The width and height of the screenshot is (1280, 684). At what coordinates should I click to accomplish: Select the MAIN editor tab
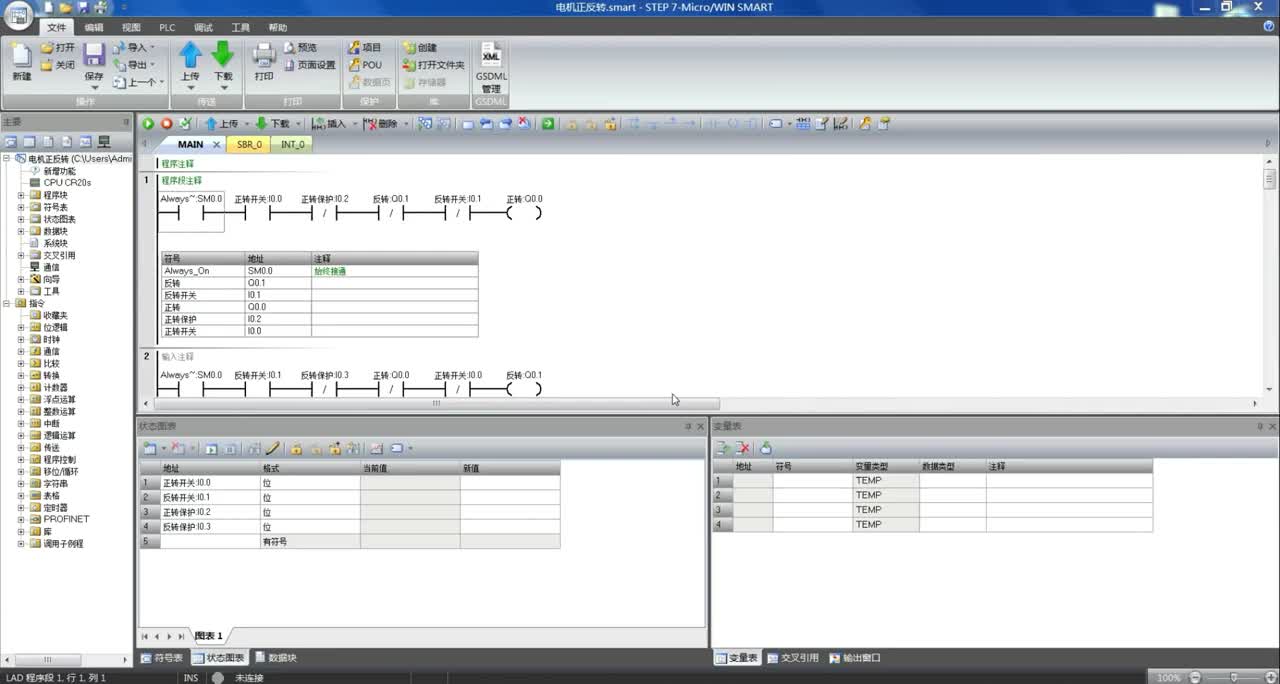click(190, 144)
